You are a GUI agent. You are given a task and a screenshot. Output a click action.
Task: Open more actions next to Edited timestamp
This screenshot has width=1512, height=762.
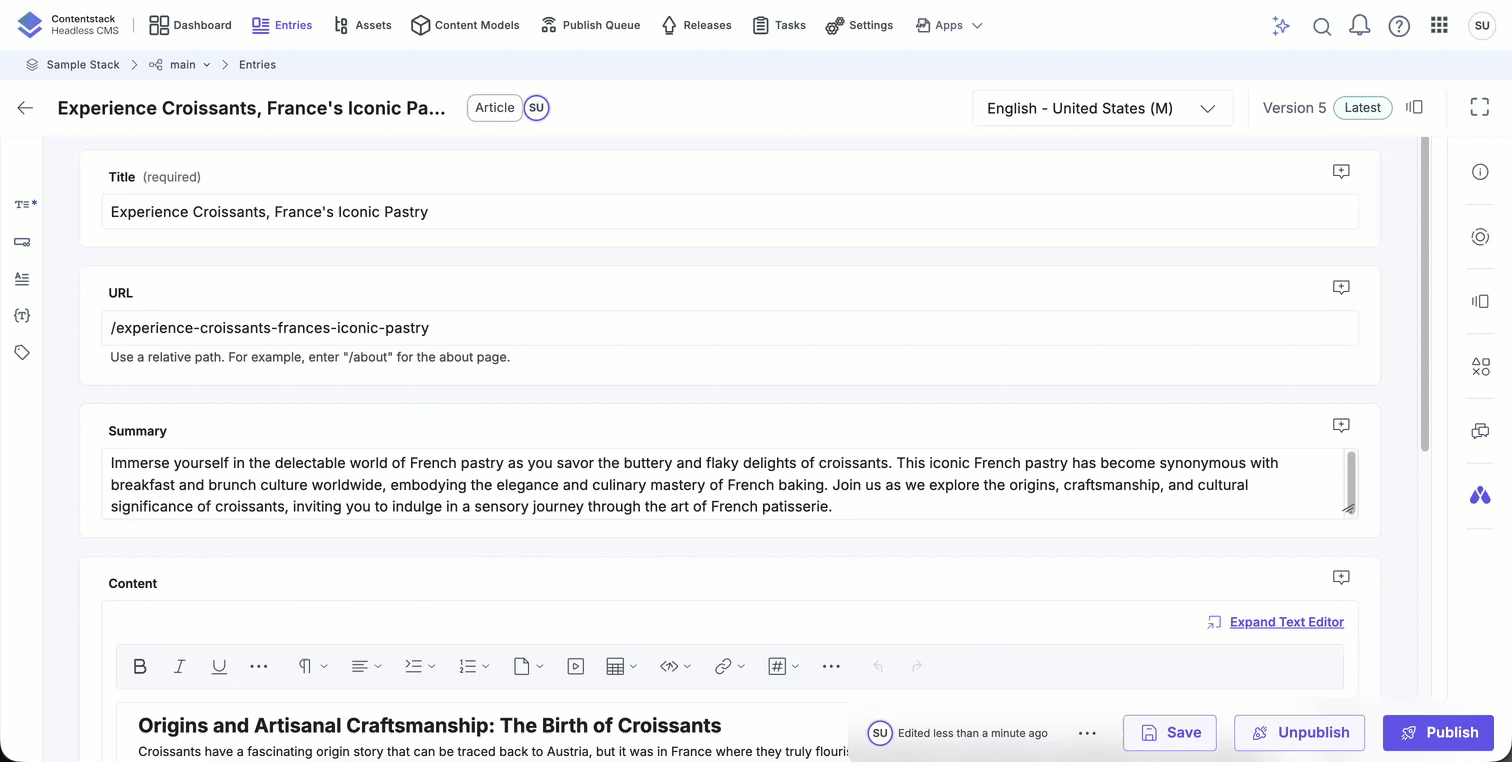tap(1088, 733)
